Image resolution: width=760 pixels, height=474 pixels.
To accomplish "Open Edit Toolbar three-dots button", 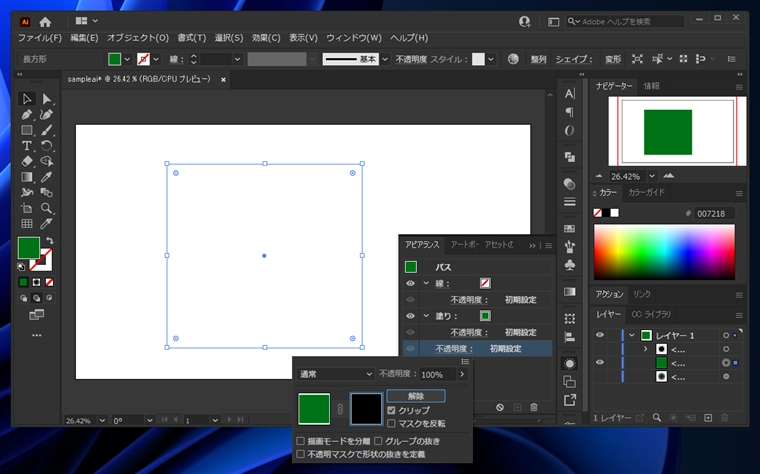I will 36,335.
